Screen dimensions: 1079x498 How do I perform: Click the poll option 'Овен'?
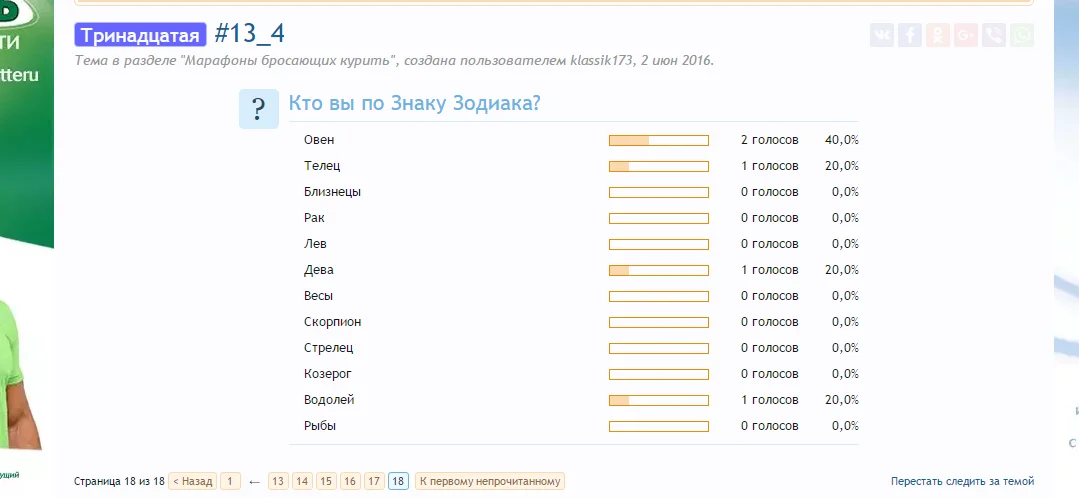click(319, 140)
